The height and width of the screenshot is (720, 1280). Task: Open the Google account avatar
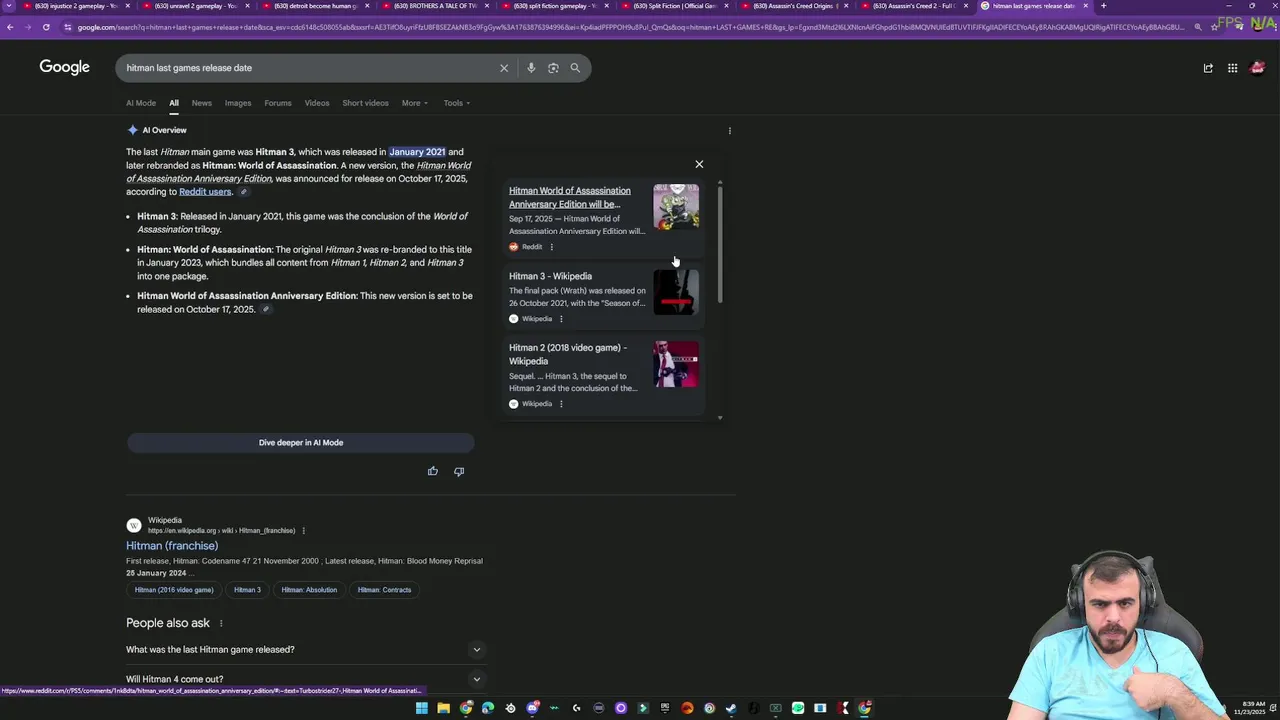coord(1257,68)
